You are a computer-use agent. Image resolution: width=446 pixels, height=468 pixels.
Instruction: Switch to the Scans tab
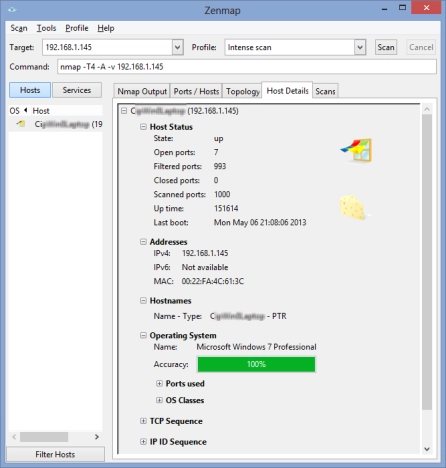pyautogui.click(x=325, y=91)
